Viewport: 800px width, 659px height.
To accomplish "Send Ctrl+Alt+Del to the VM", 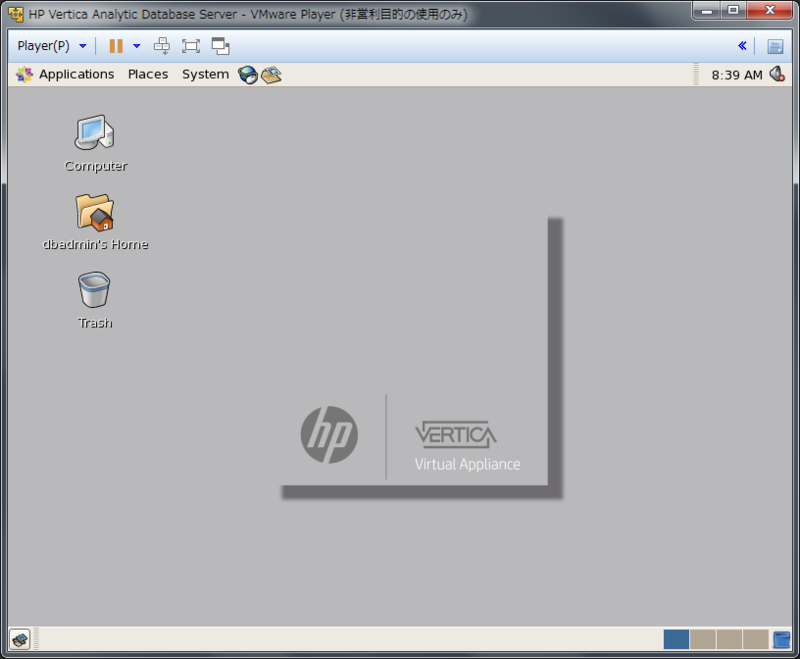I will coord(162,46).
